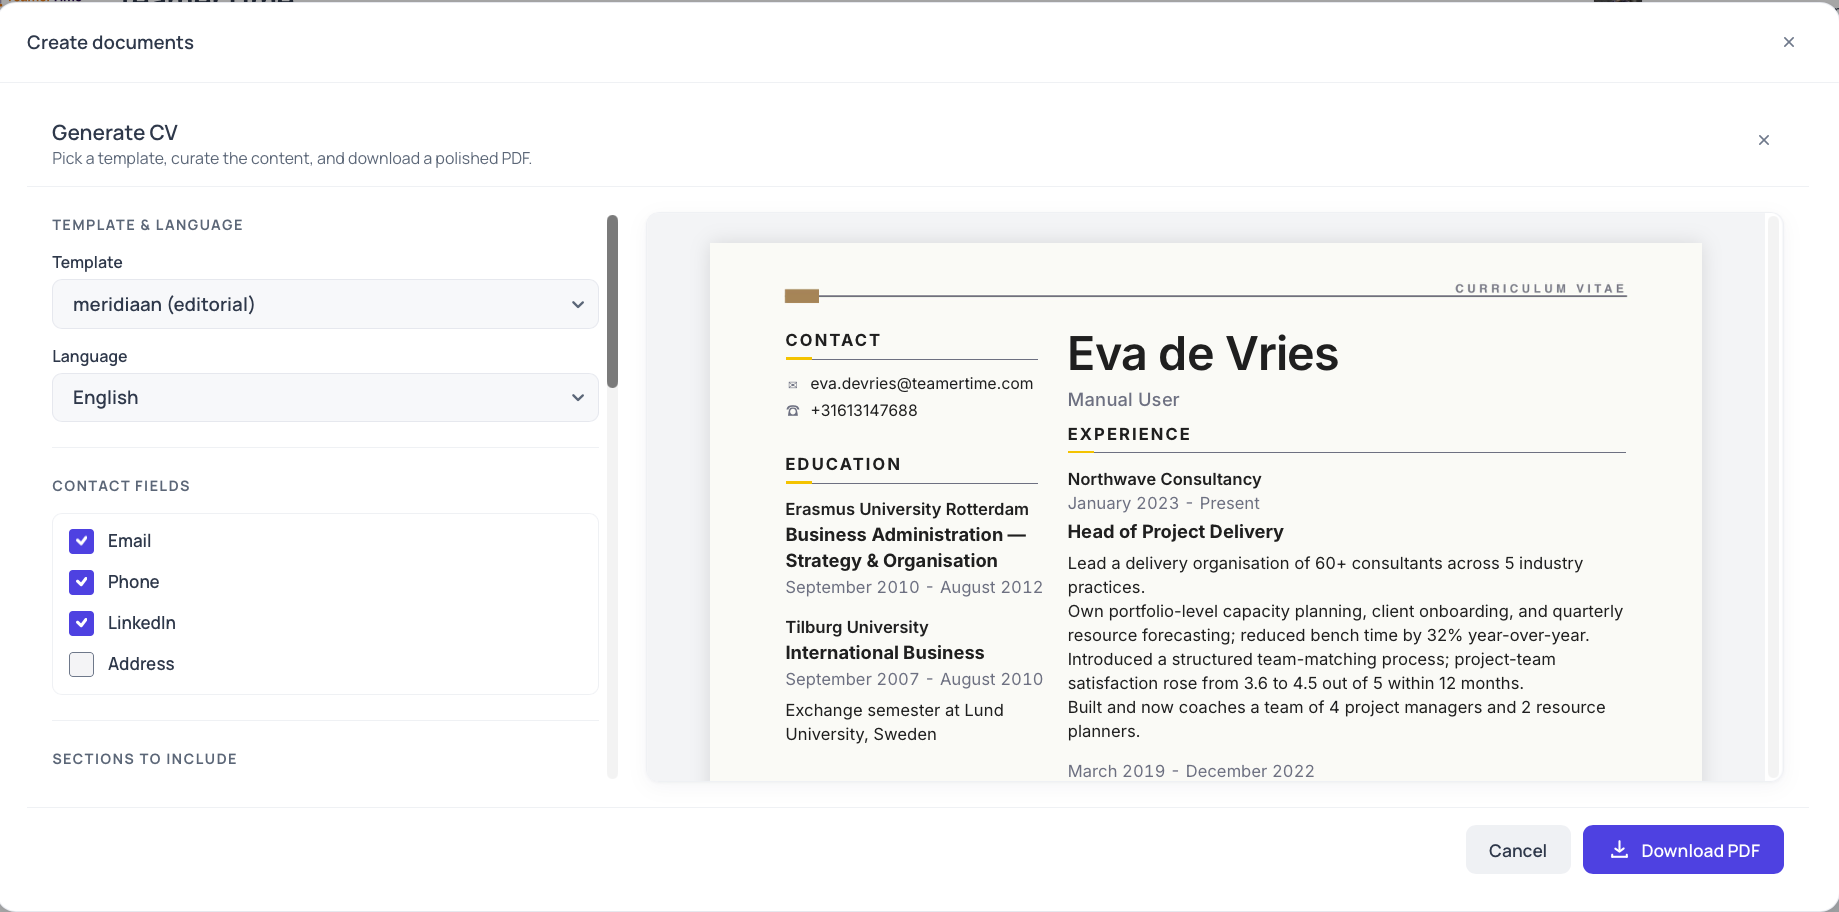The width and height of the screenshot is (1839, 912).
Task: Click the name Eva de Vries in the preview
Action: (1203, 354)
